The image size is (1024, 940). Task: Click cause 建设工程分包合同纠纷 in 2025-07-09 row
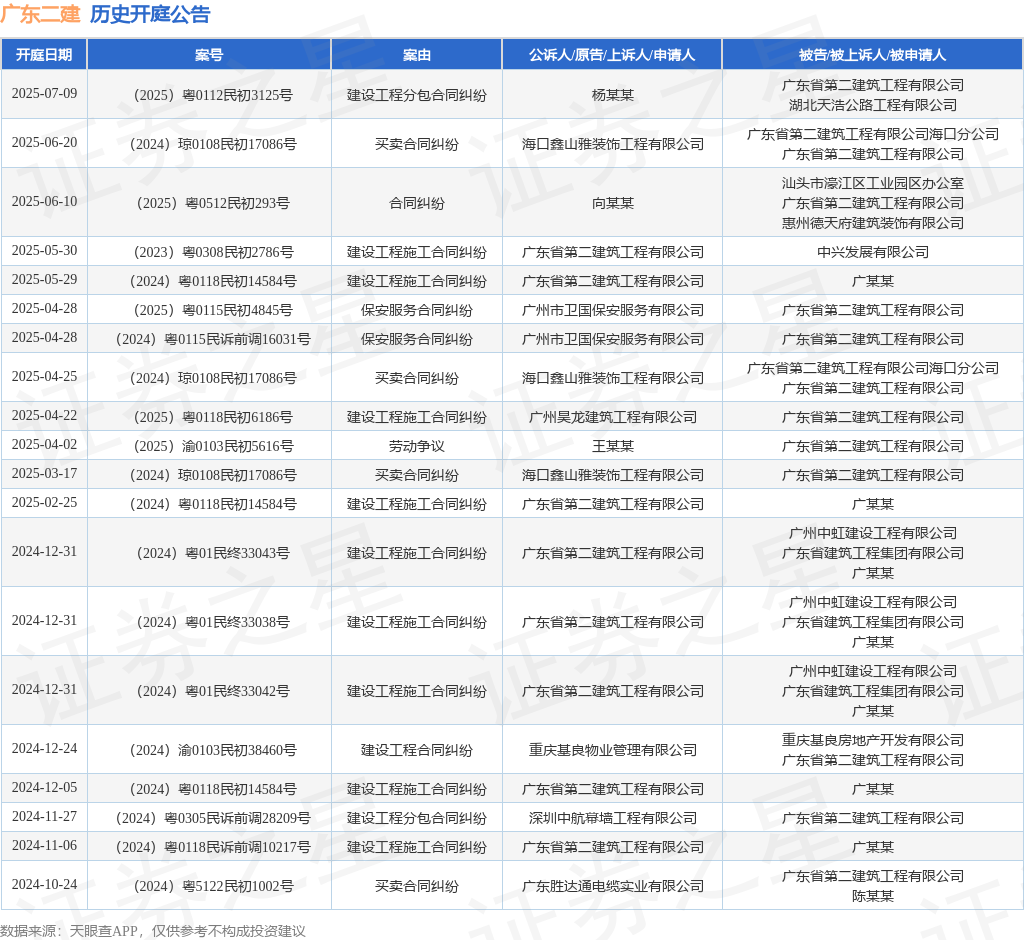[x=417, y=95]
